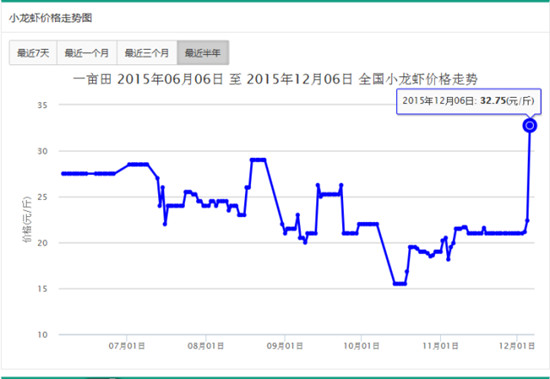Click the 小龙虾价格走势图 panel heading
The height and width of the screenshot is (379, 550).
click(x=51, y=18)
